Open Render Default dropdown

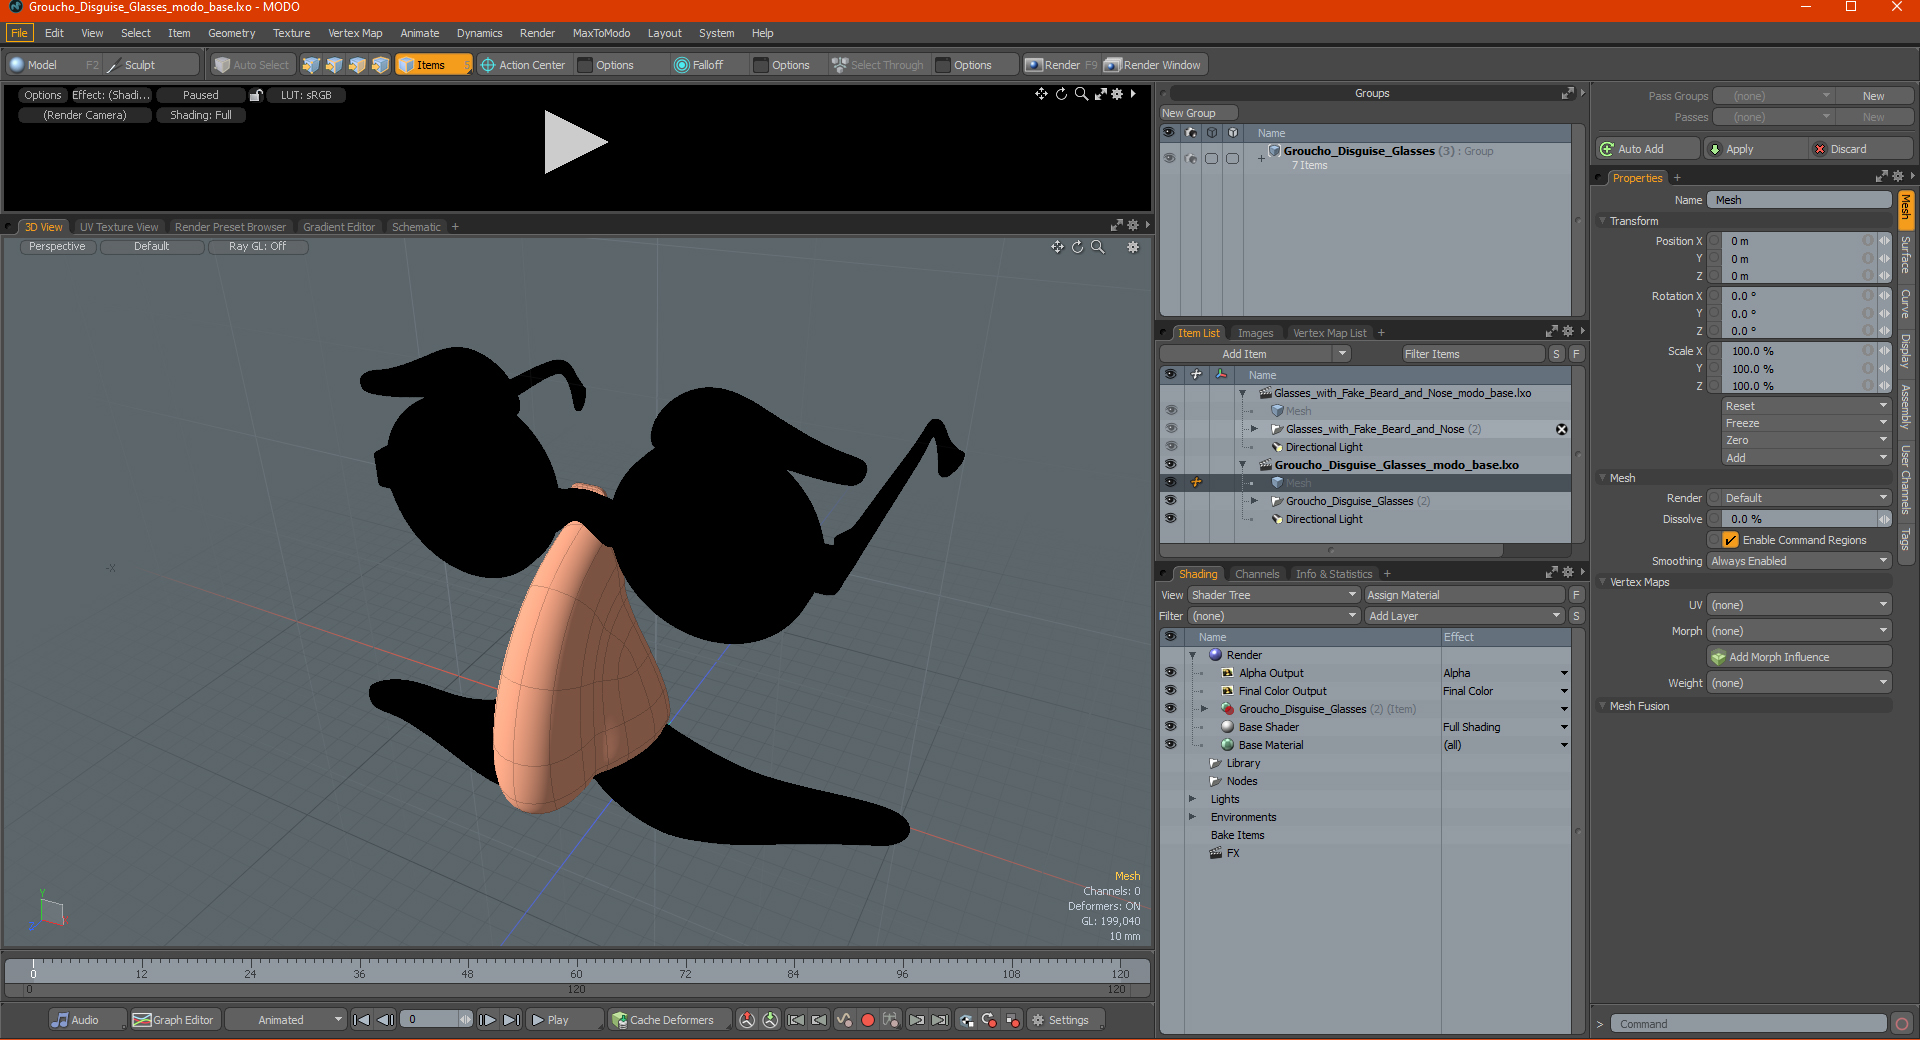point(1799,498)
